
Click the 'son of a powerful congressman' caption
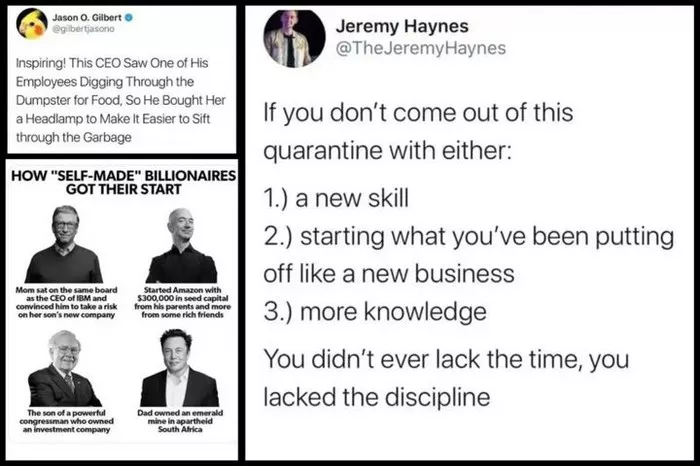pyautogui.click(x=67, y=421)
